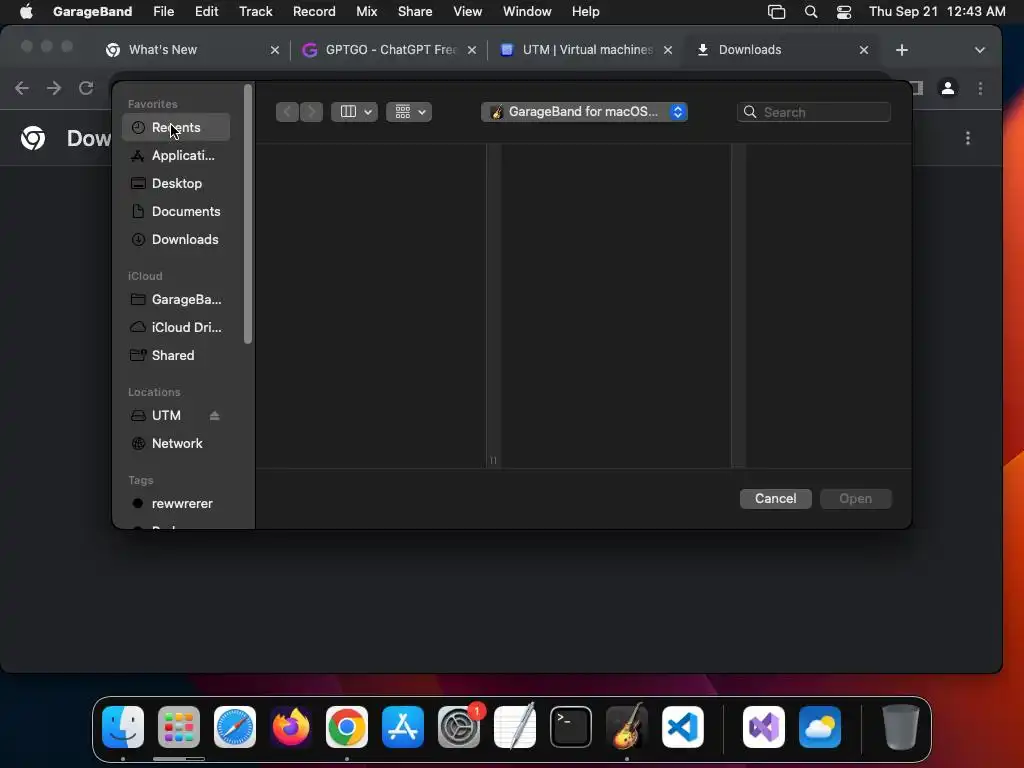Viewport: 1024px width, 768px height.
Task: Open Finder from the Dock
Action: (123, 727)
